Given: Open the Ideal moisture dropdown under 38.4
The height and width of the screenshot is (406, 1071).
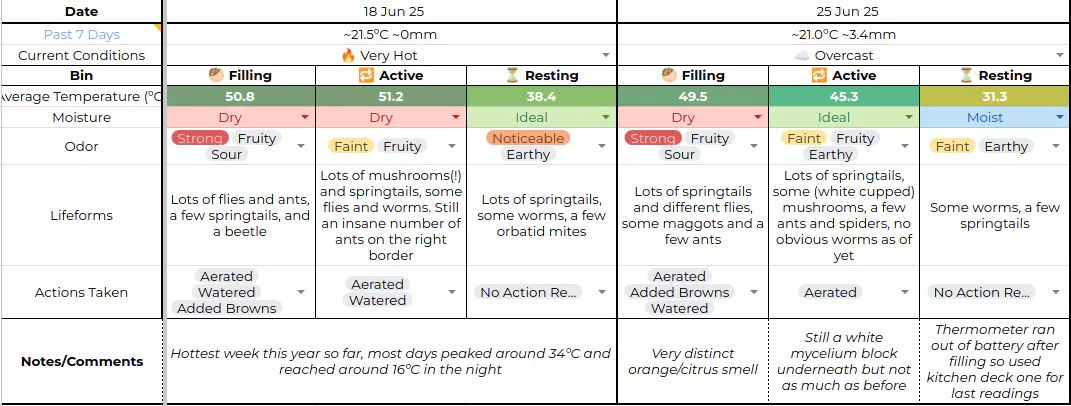Looking at the screenshot, I should click(607, 118).
